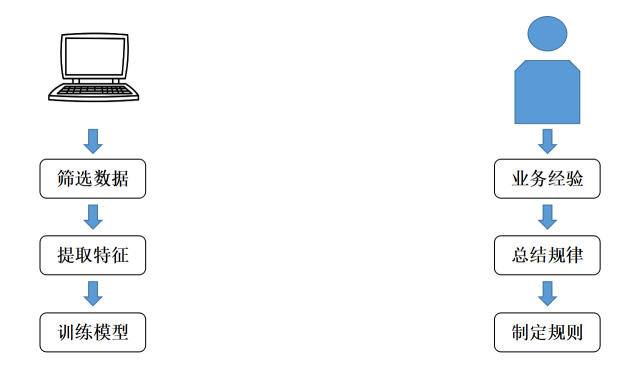The image size is (641, 380).
Task: Click the arrow directly below the person figure
Action: pos(547,141)
